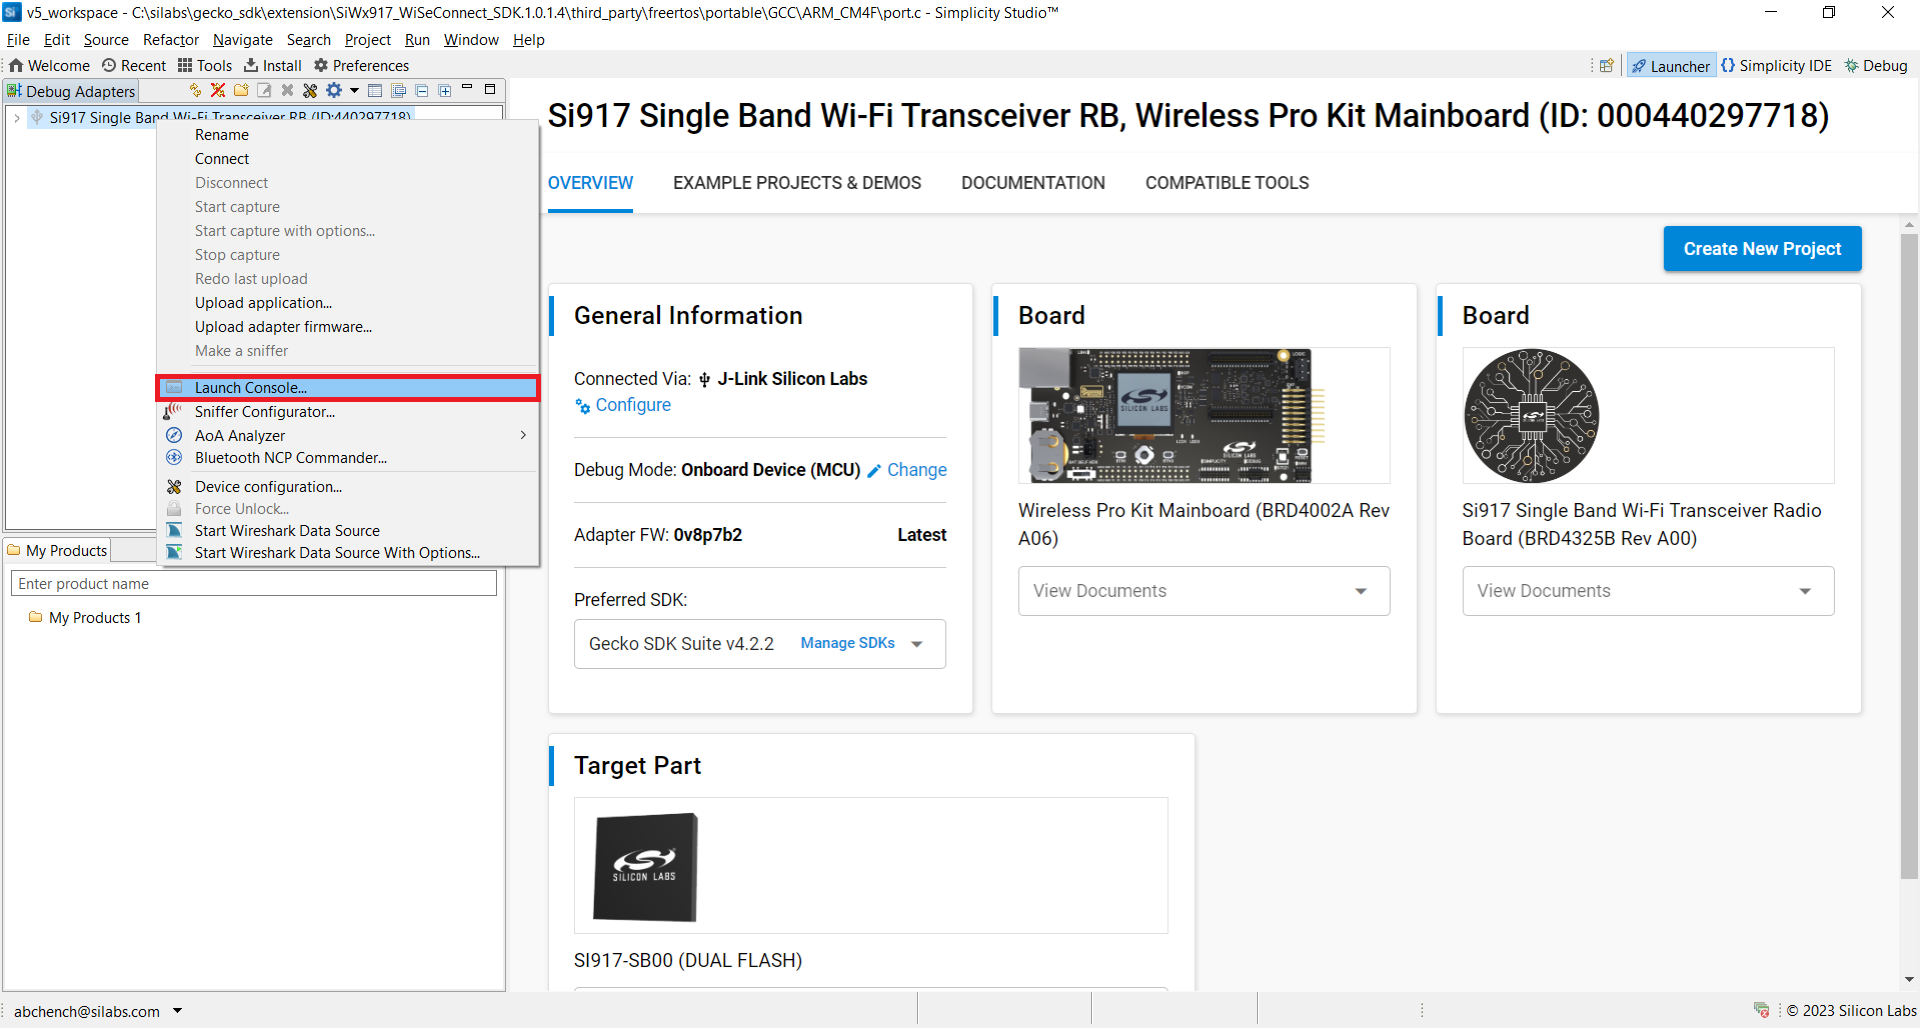Open the abchench@silabs.com account dropdown

(178, 1011)
